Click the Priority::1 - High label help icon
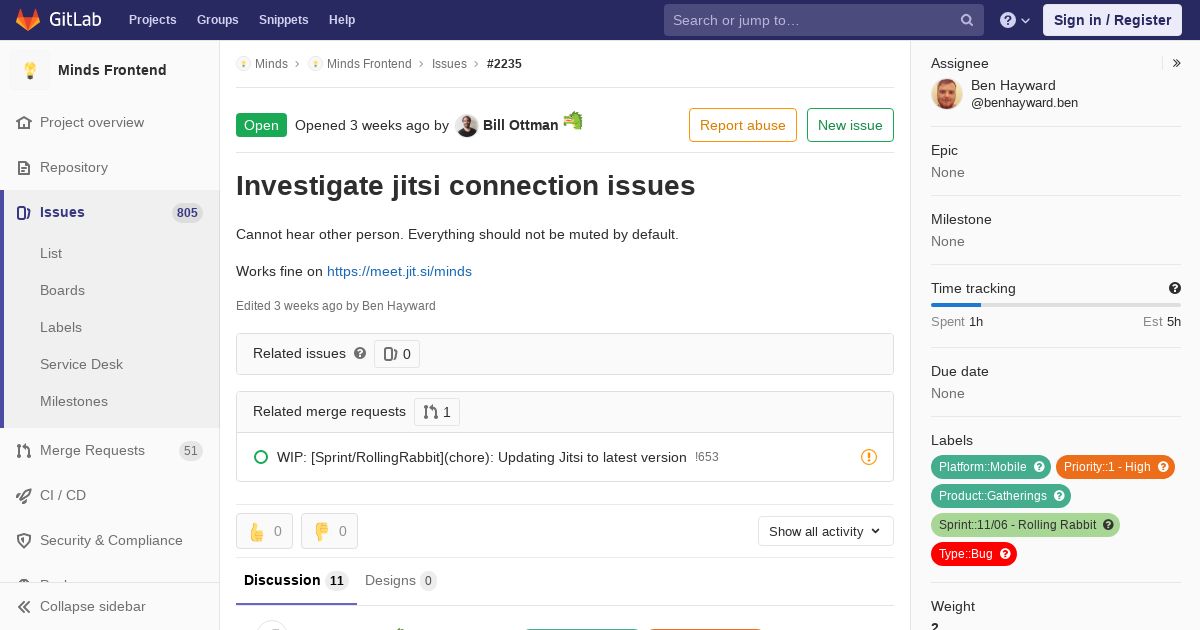Screen dimensions: 1200x630 (1163, 467)
